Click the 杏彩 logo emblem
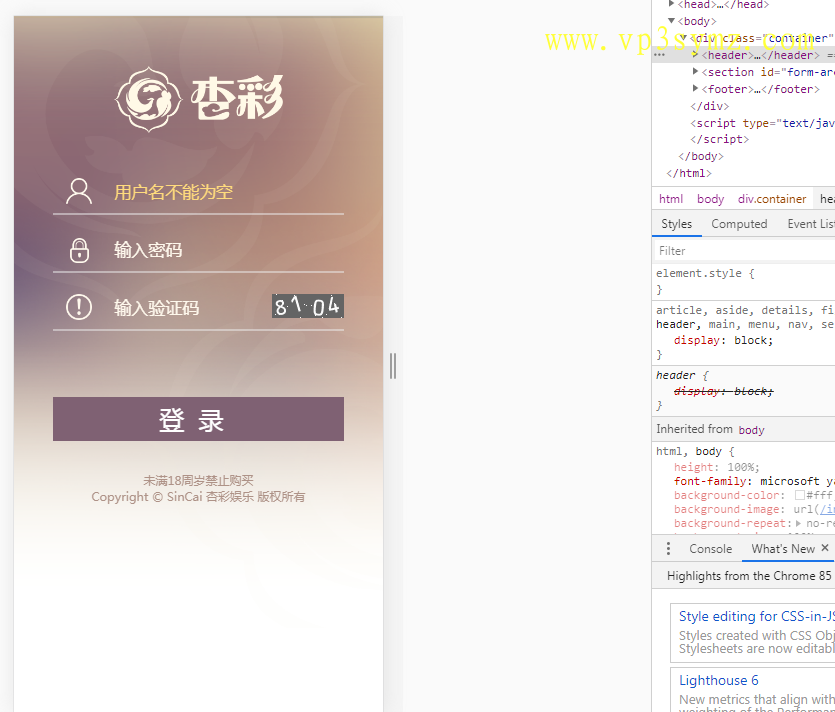The image size is (835, 712). point(149,100)
